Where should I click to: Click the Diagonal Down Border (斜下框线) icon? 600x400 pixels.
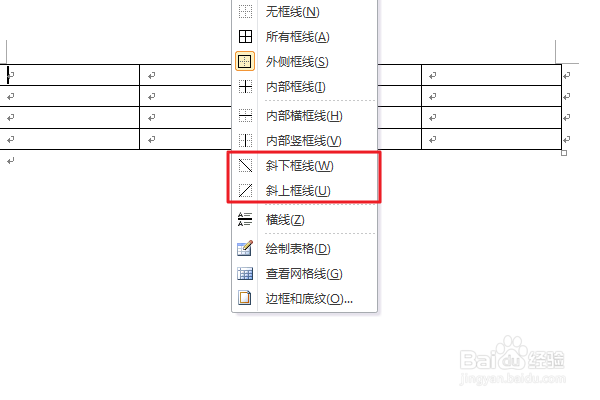pyautogui.click(x=245, y=166)
